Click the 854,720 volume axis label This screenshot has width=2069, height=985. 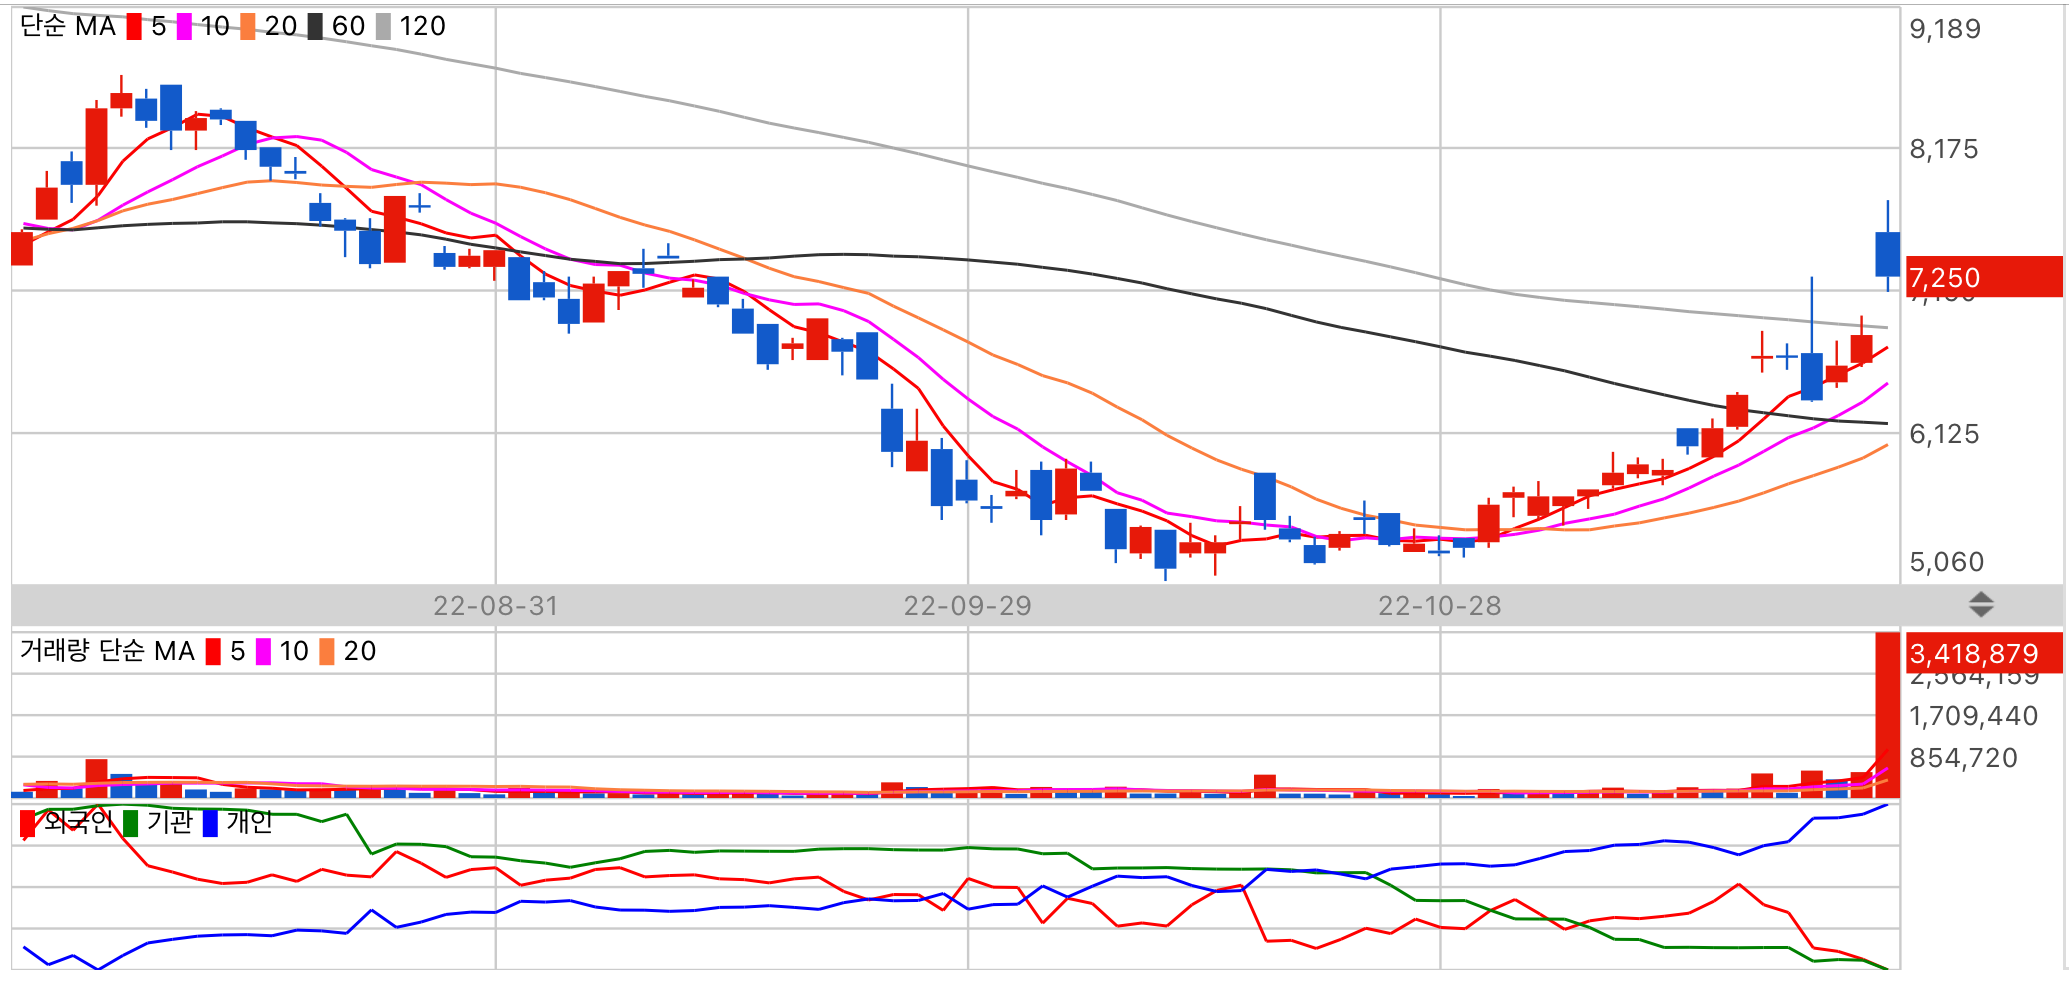point(1964,758)
